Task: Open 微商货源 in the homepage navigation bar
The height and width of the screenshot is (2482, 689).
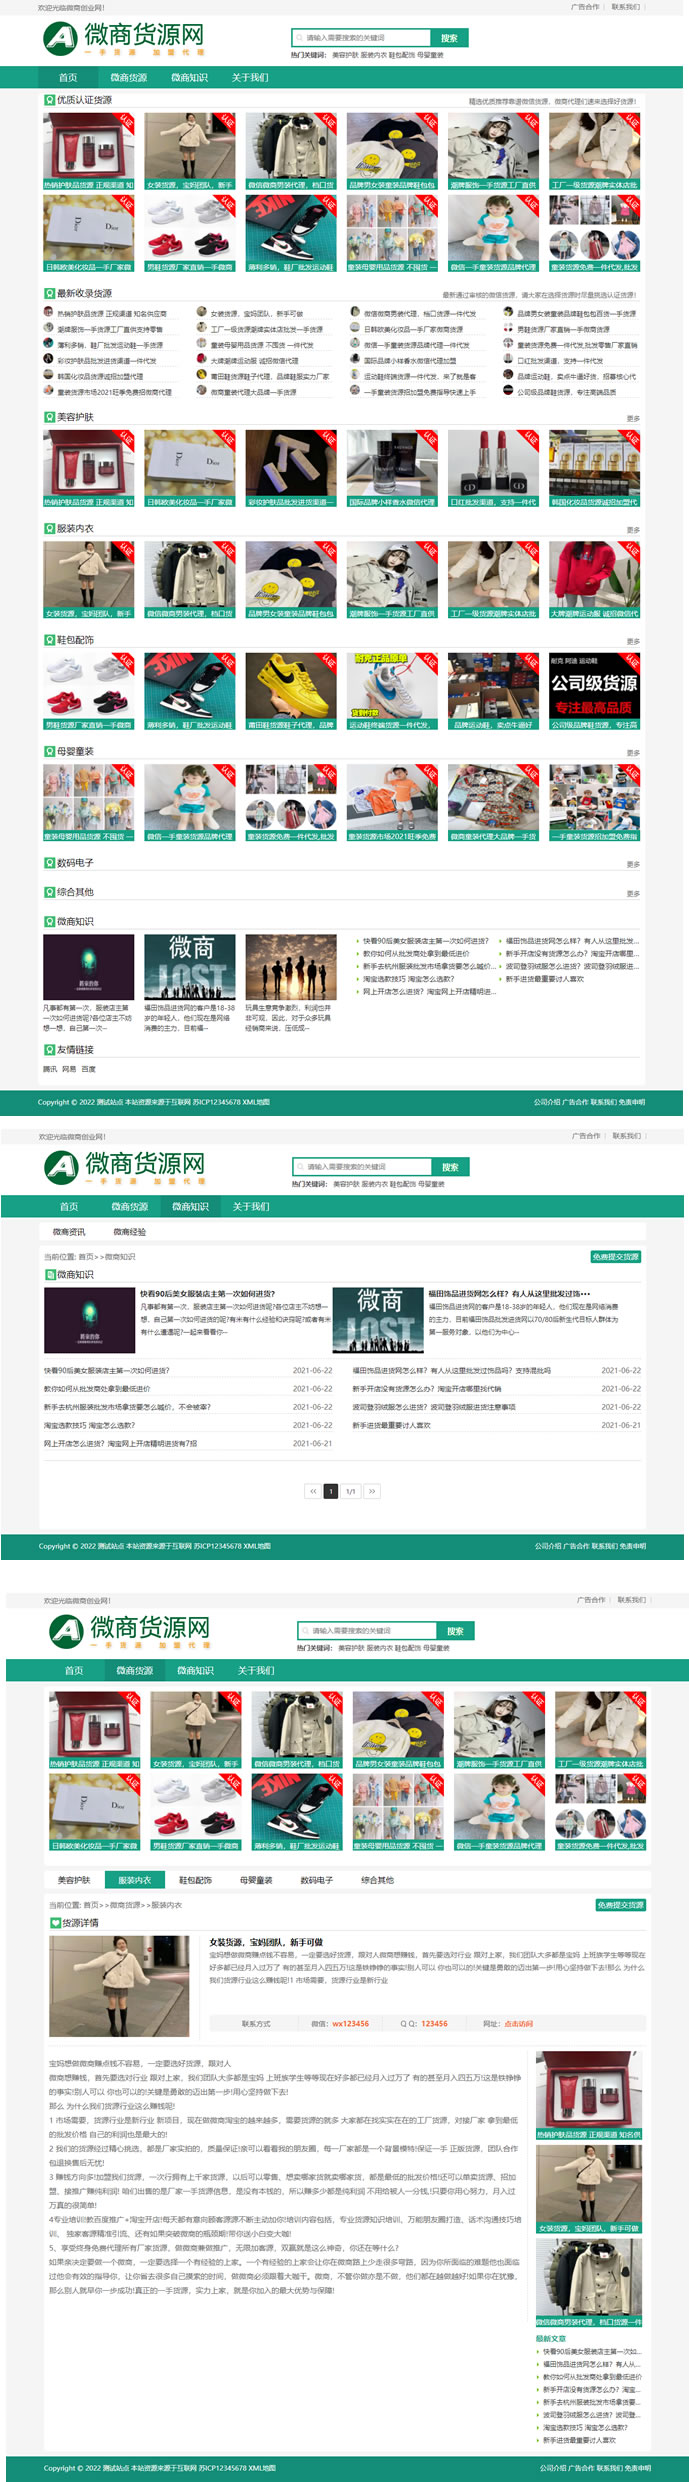Action: point(128,77)
